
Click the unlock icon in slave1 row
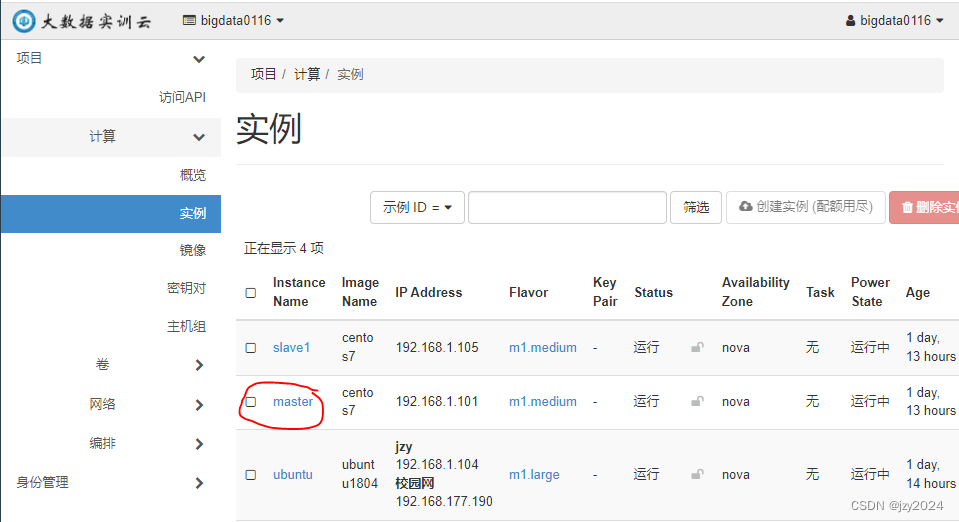pos(697,347)
